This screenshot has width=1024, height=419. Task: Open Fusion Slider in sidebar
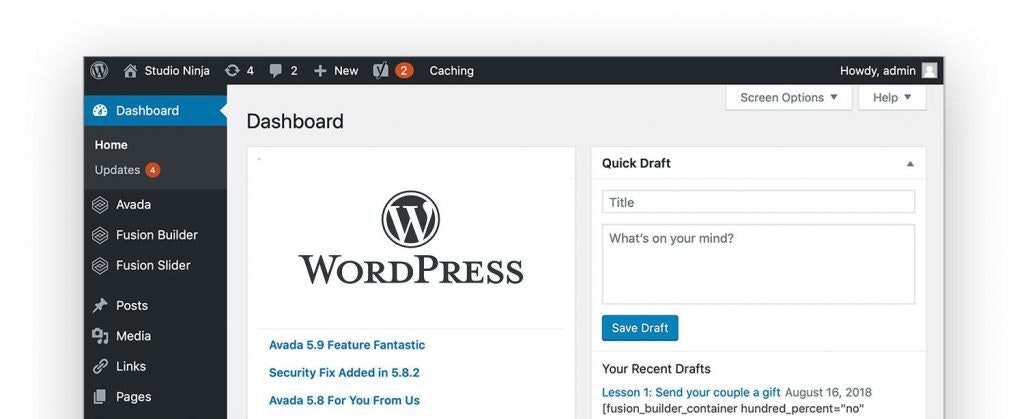pyautogui.click(x=152, y=265)
